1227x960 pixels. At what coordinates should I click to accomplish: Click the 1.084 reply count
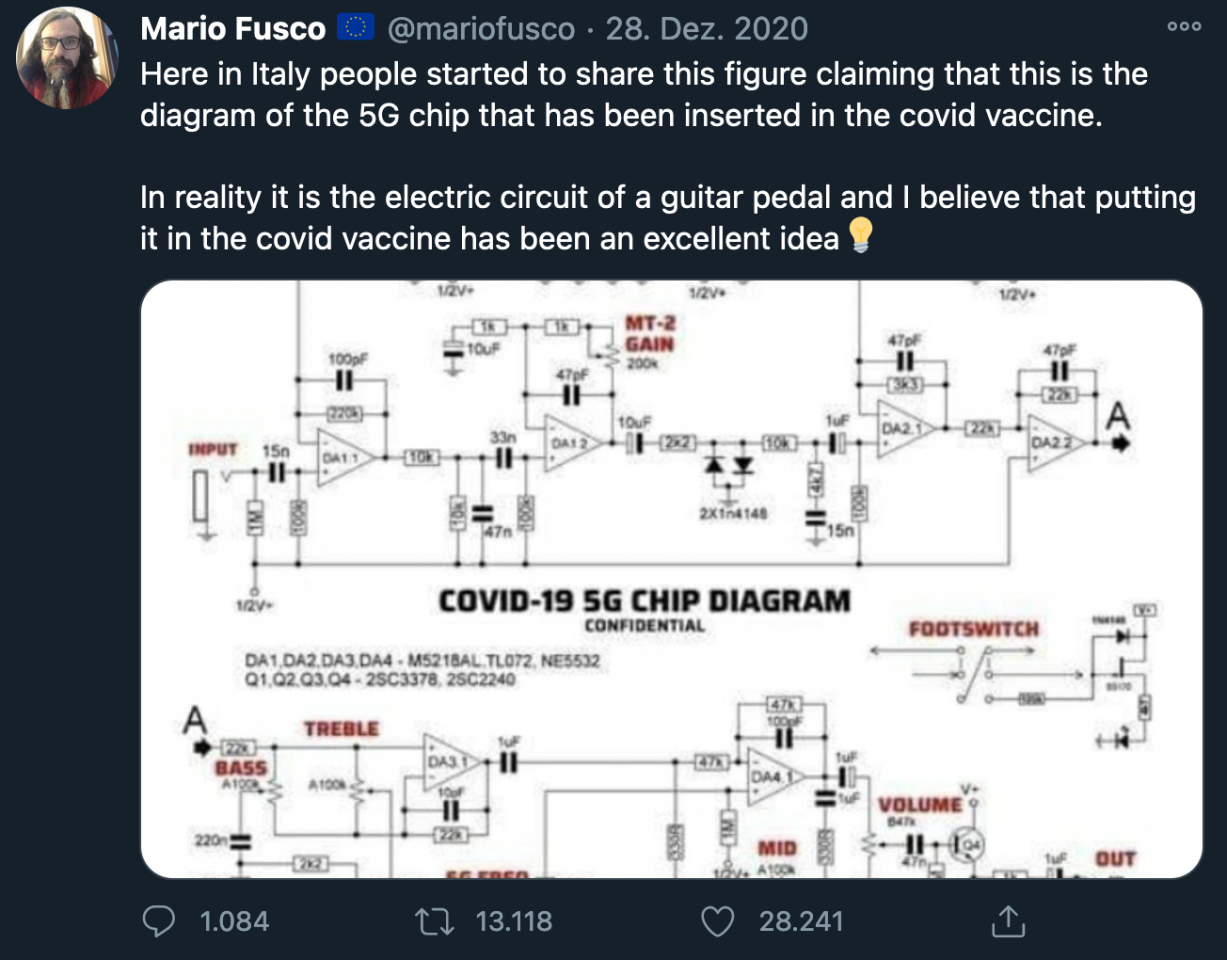point(235,921)
